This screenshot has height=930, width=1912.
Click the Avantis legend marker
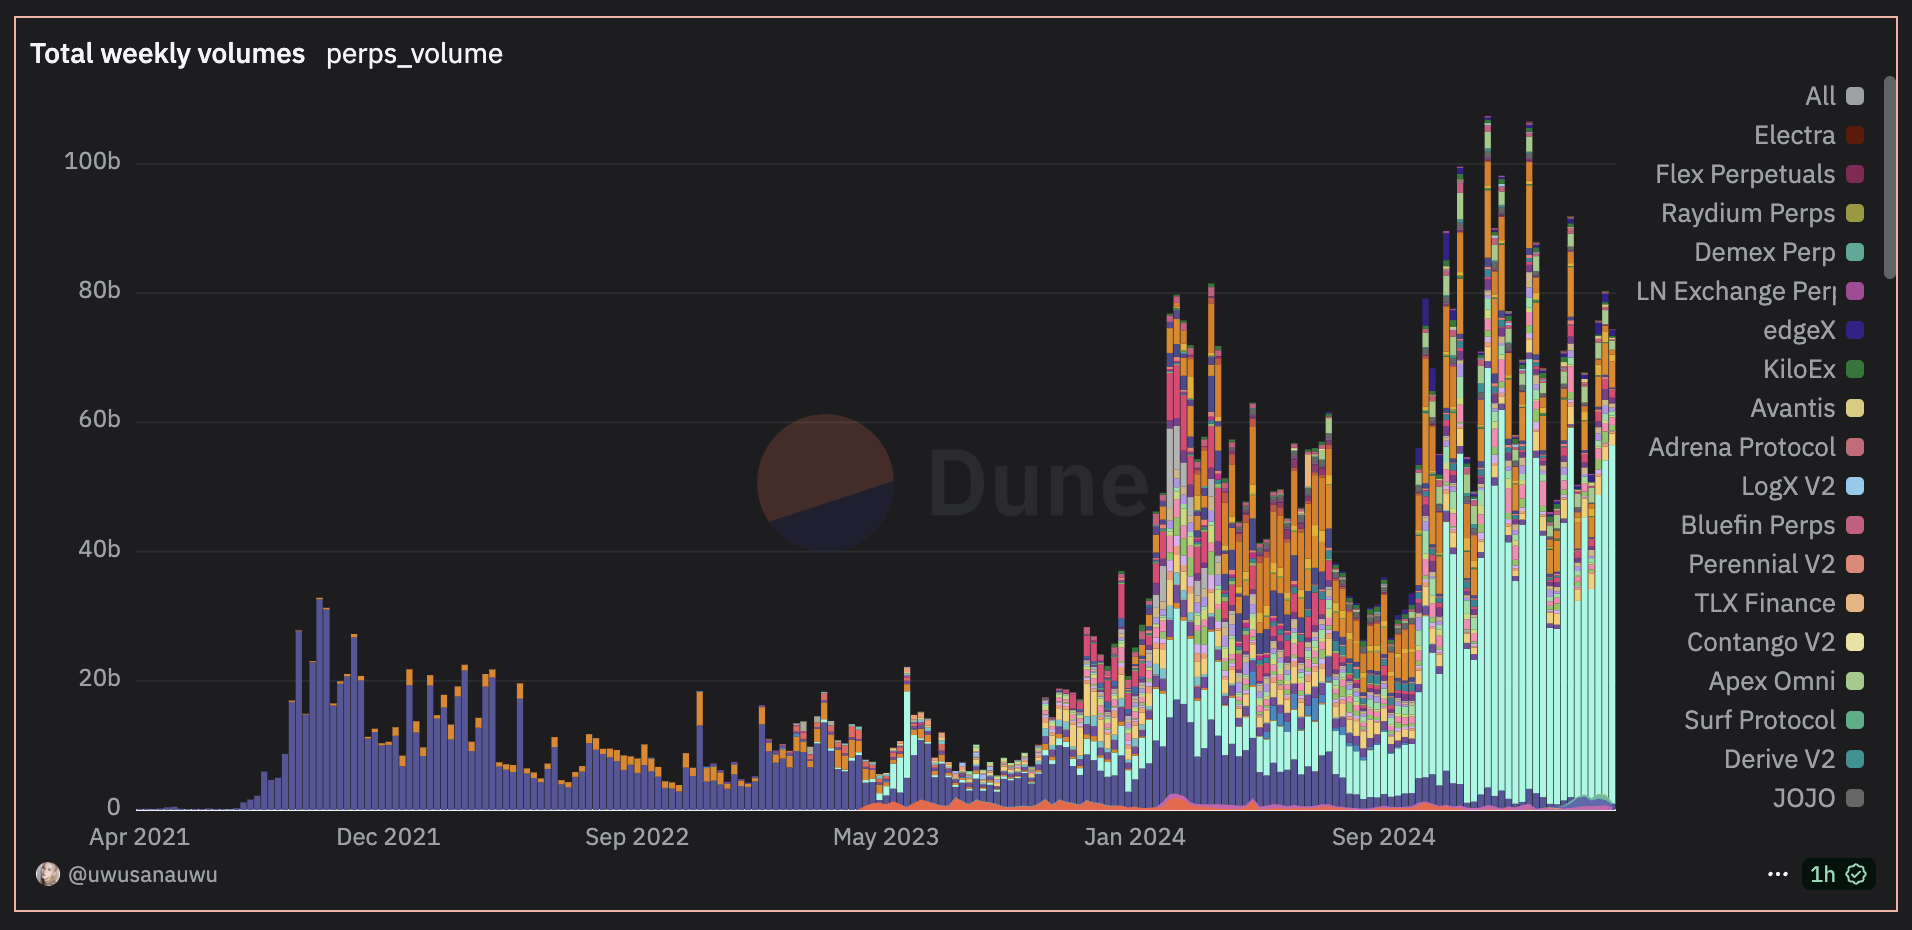click(1854, 408)
